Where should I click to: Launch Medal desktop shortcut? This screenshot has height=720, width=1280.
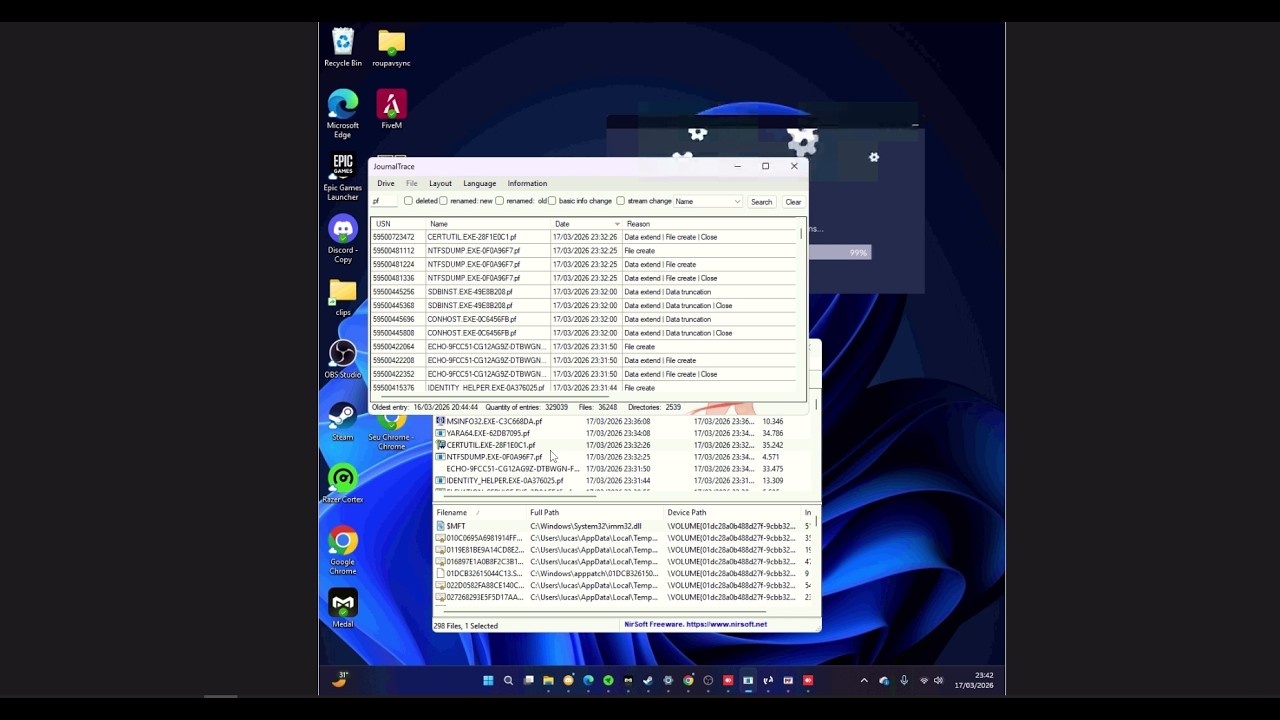(343, 608)
